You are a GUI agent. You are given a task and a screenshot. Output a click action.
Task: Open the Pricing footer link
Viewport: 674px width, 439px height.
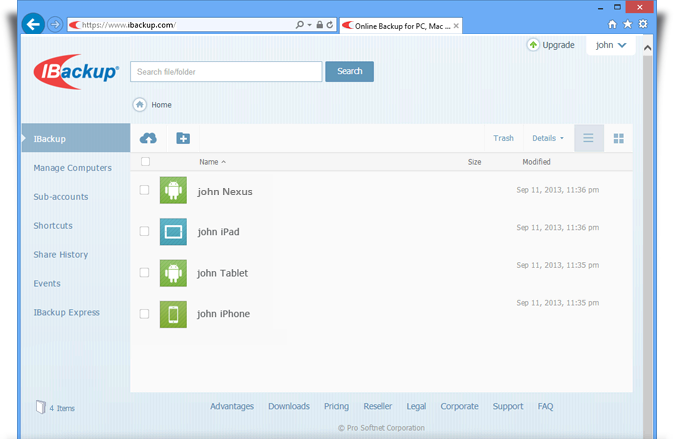point(336,406)
